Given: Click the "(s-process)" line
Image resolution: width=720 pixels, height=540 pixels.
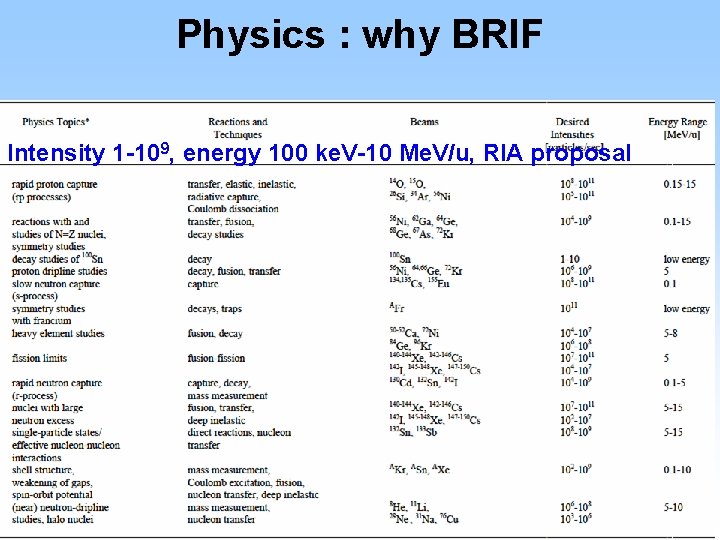Looking at the screenshot, I should pyautogui.click(x=35, y=296).
